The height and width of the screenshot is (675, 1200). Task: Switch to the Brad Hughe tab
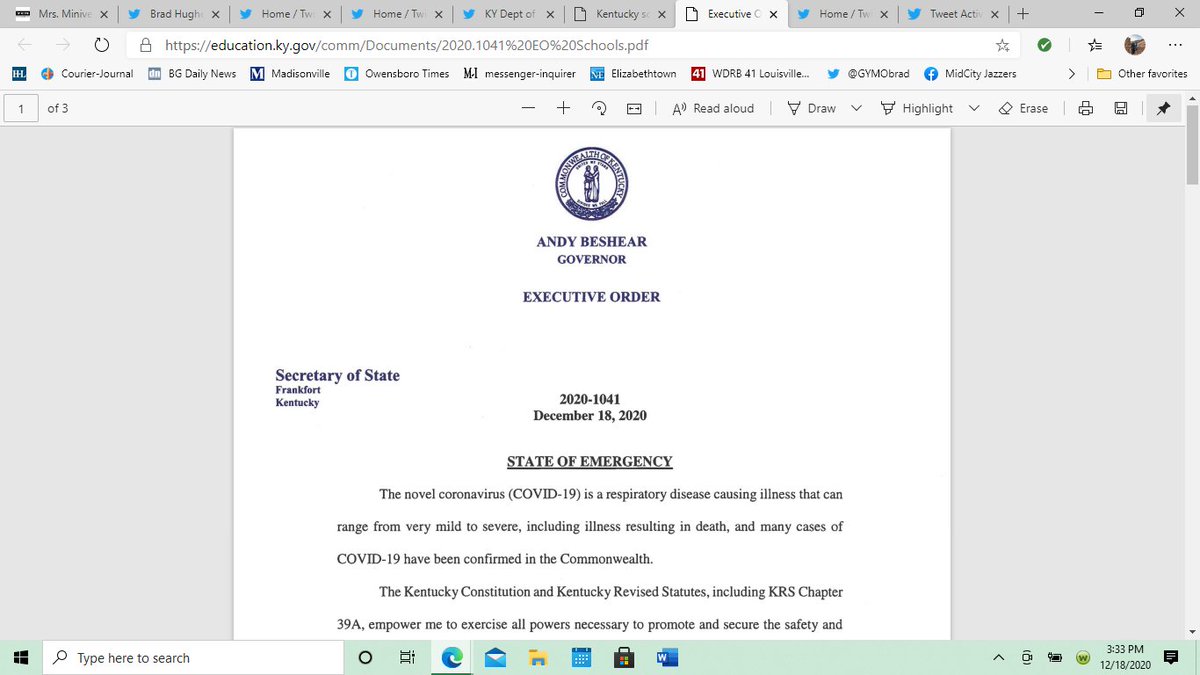tap(173, 14)
